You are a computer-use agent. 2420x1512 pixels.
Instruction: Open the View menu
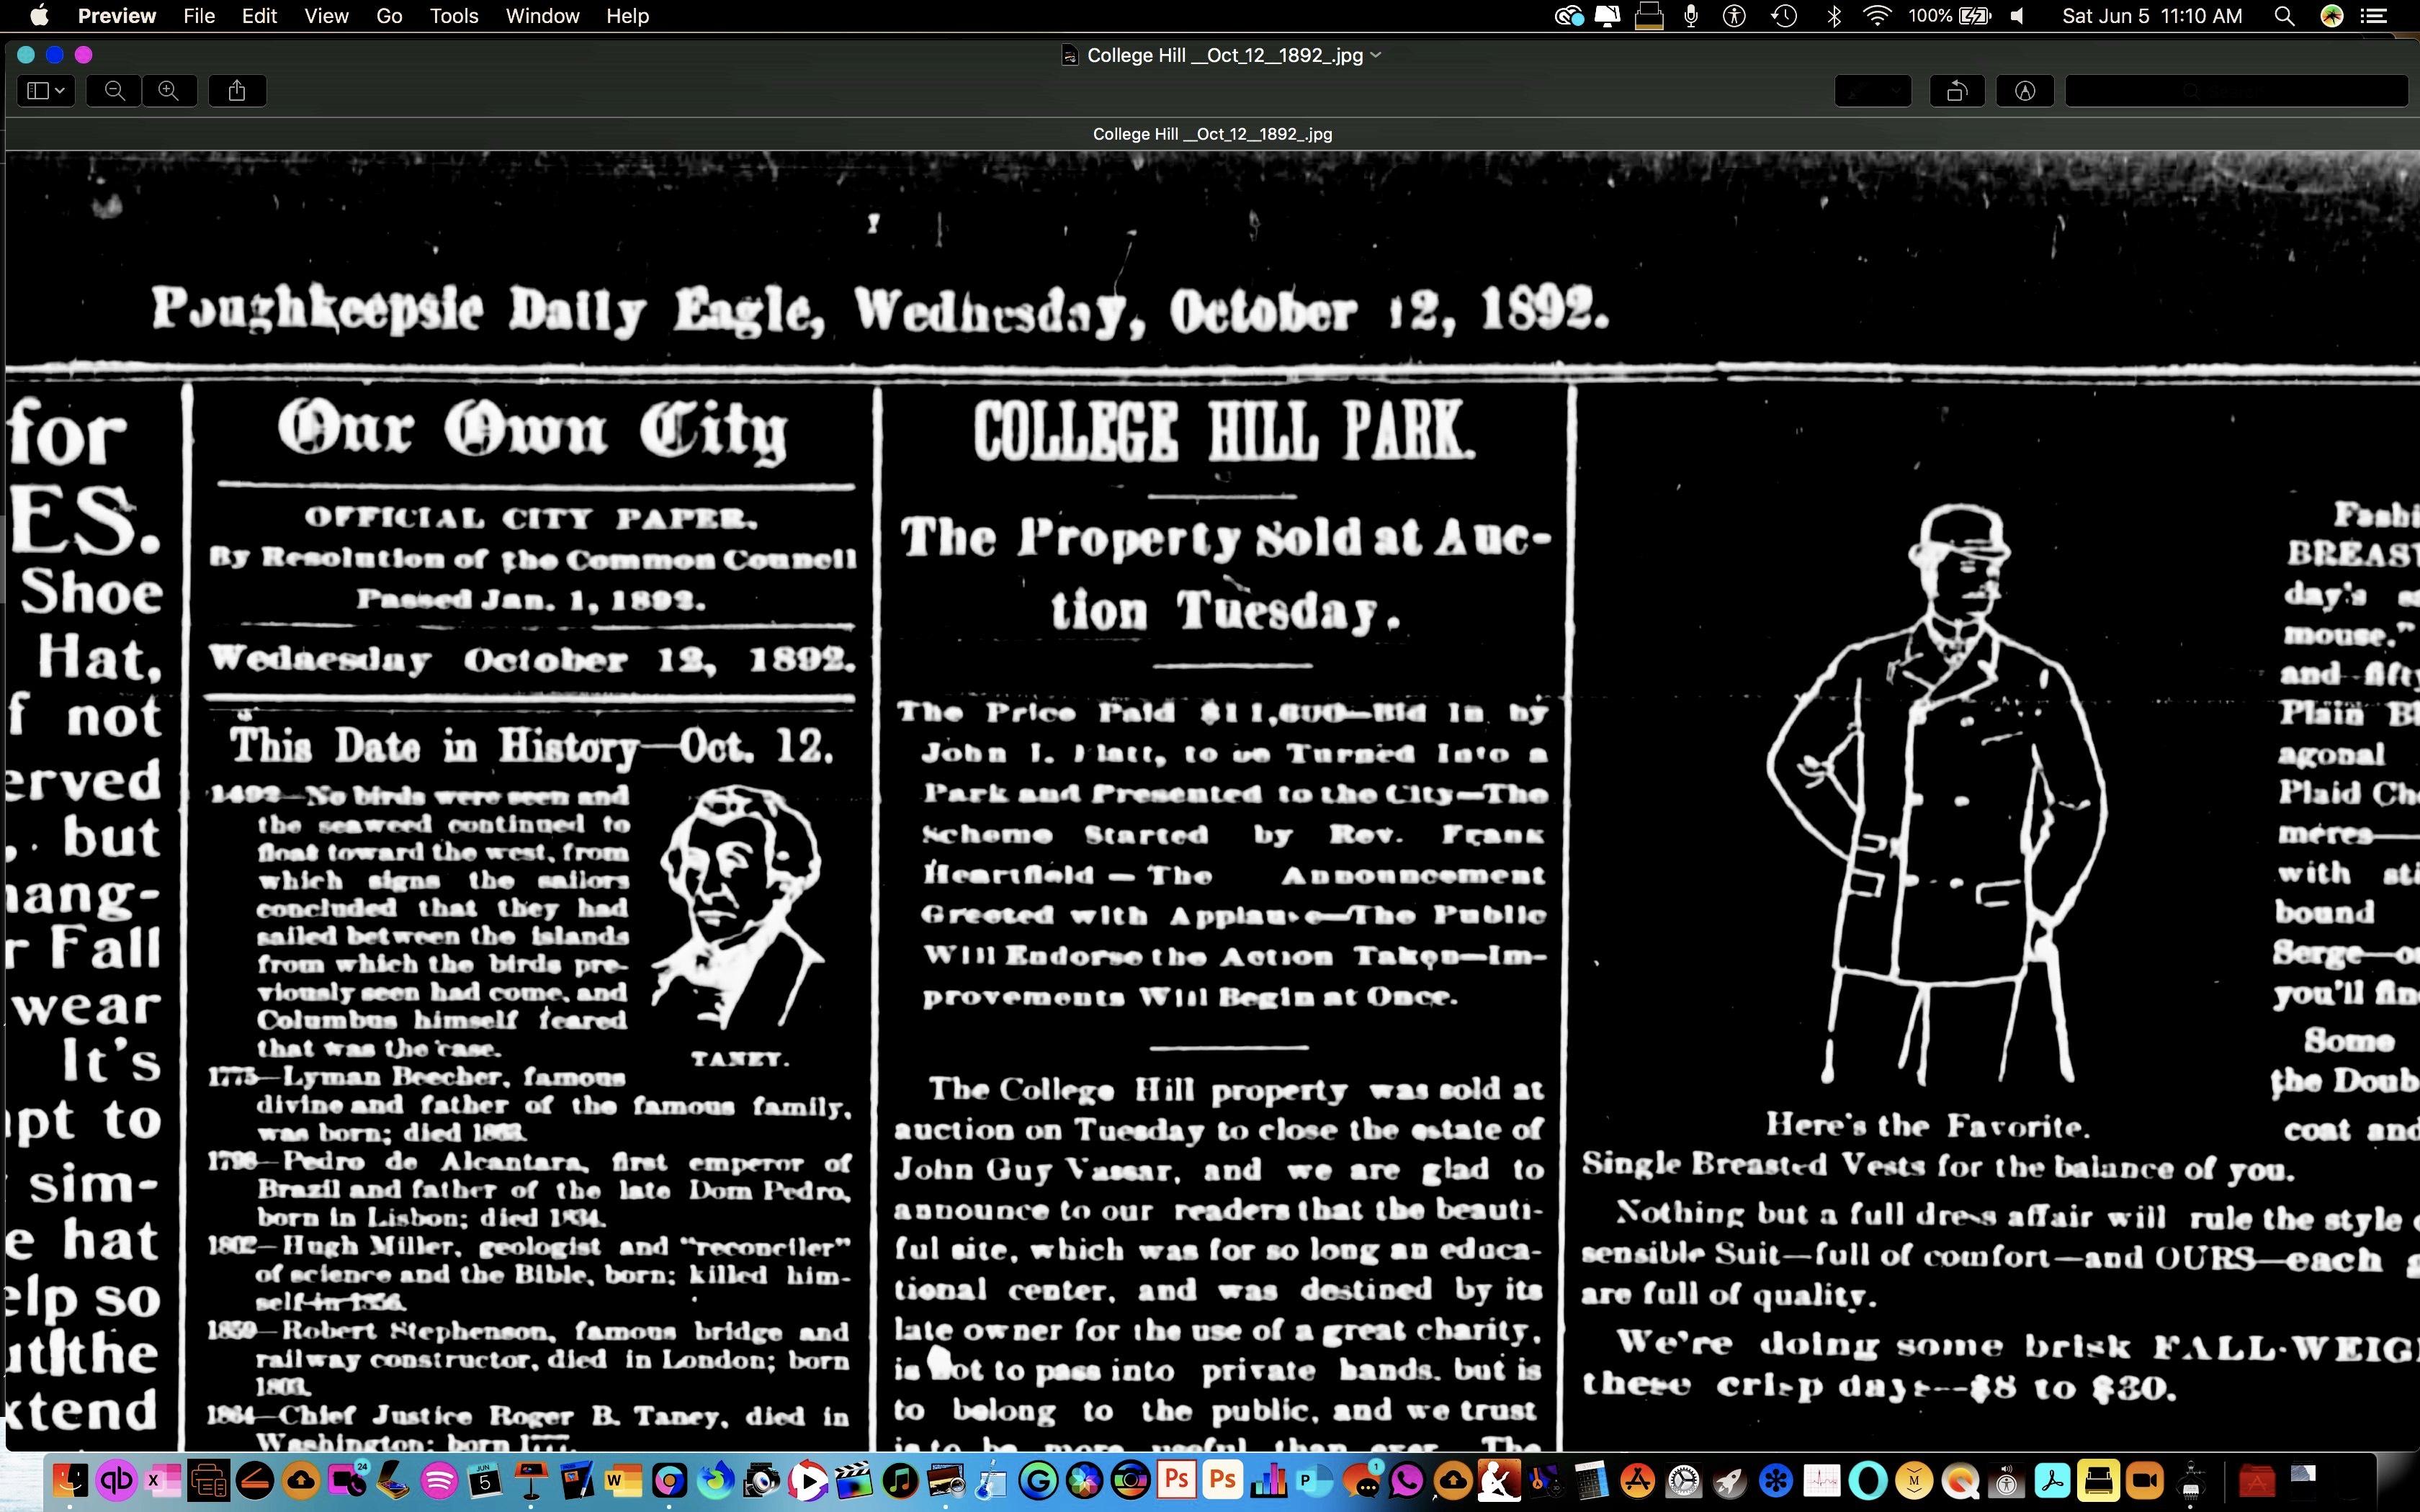(x=326, y=16)
